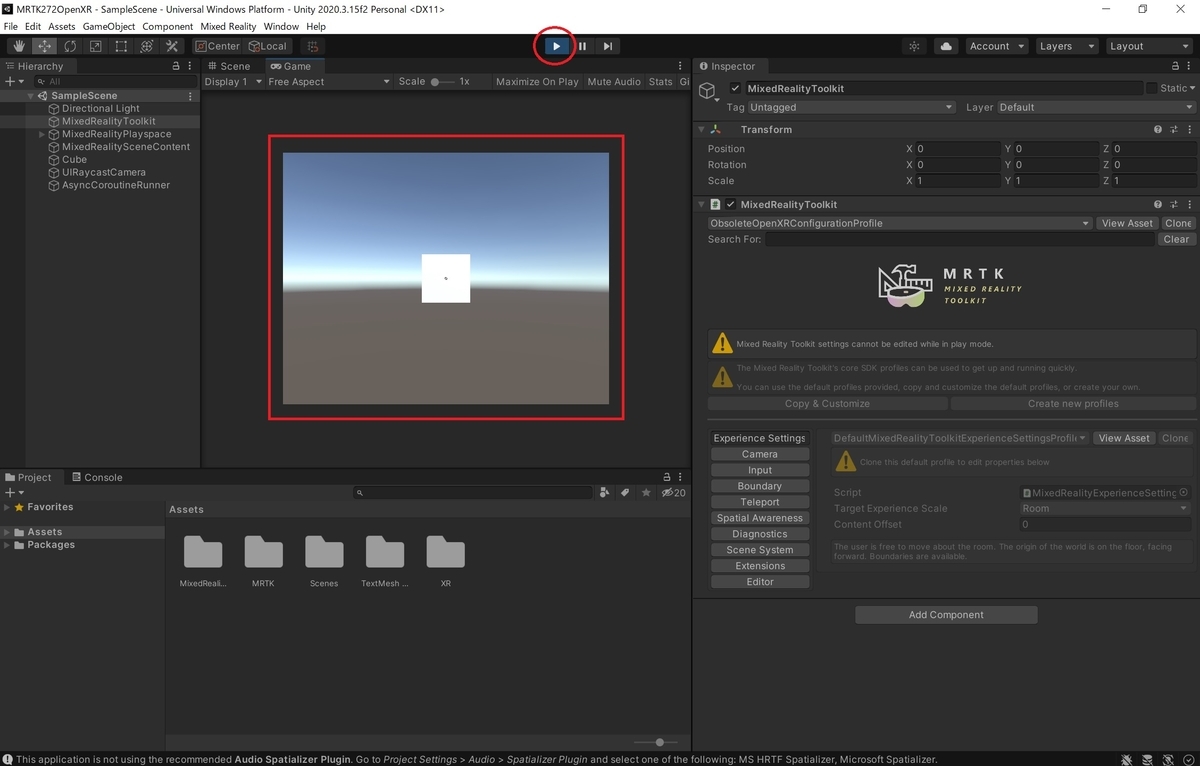Image resolution: width=1200 pixels, height=766 pixels.
Task: Switch to the Console tab
Action: tap(97, 478)
